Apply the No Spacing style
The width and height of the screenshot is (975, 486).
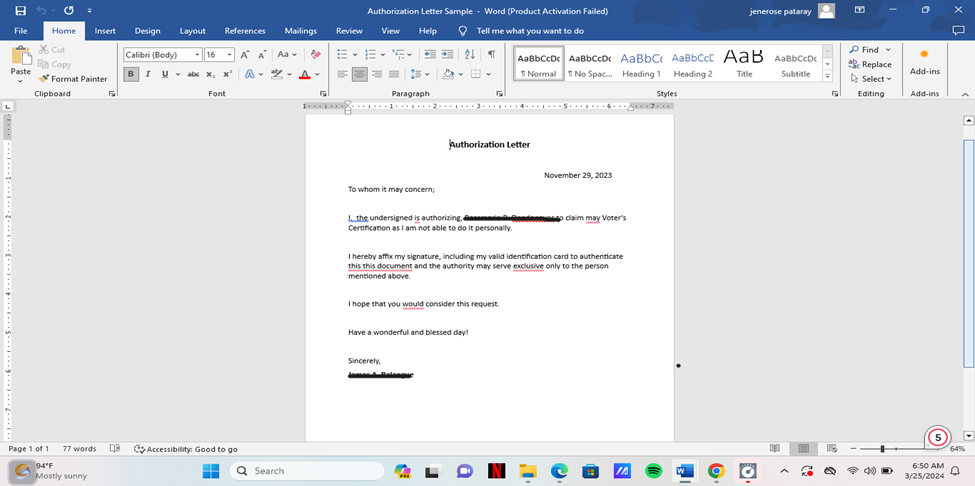[x=589, y=63]
